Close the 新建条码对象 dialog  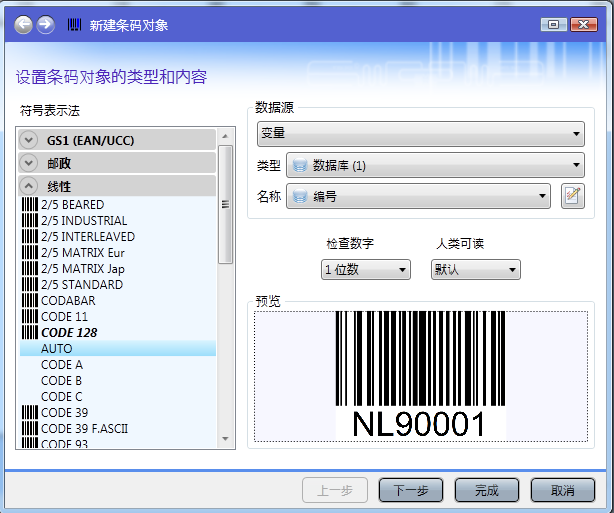pos(583,25)
